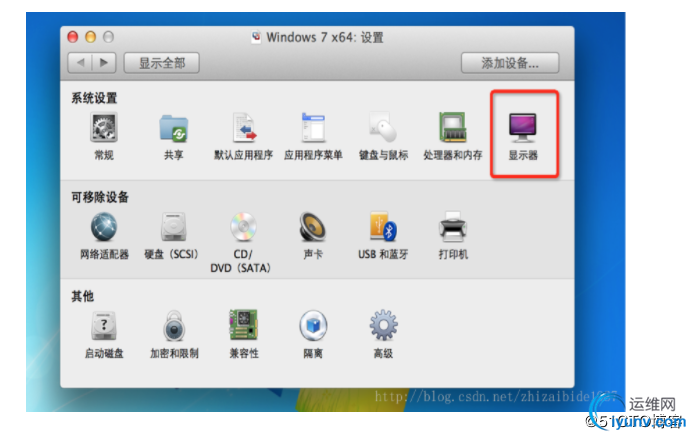
Task: Open 键盘与鼠标 keyboard and mouse settings
Action: coord(383,128)
